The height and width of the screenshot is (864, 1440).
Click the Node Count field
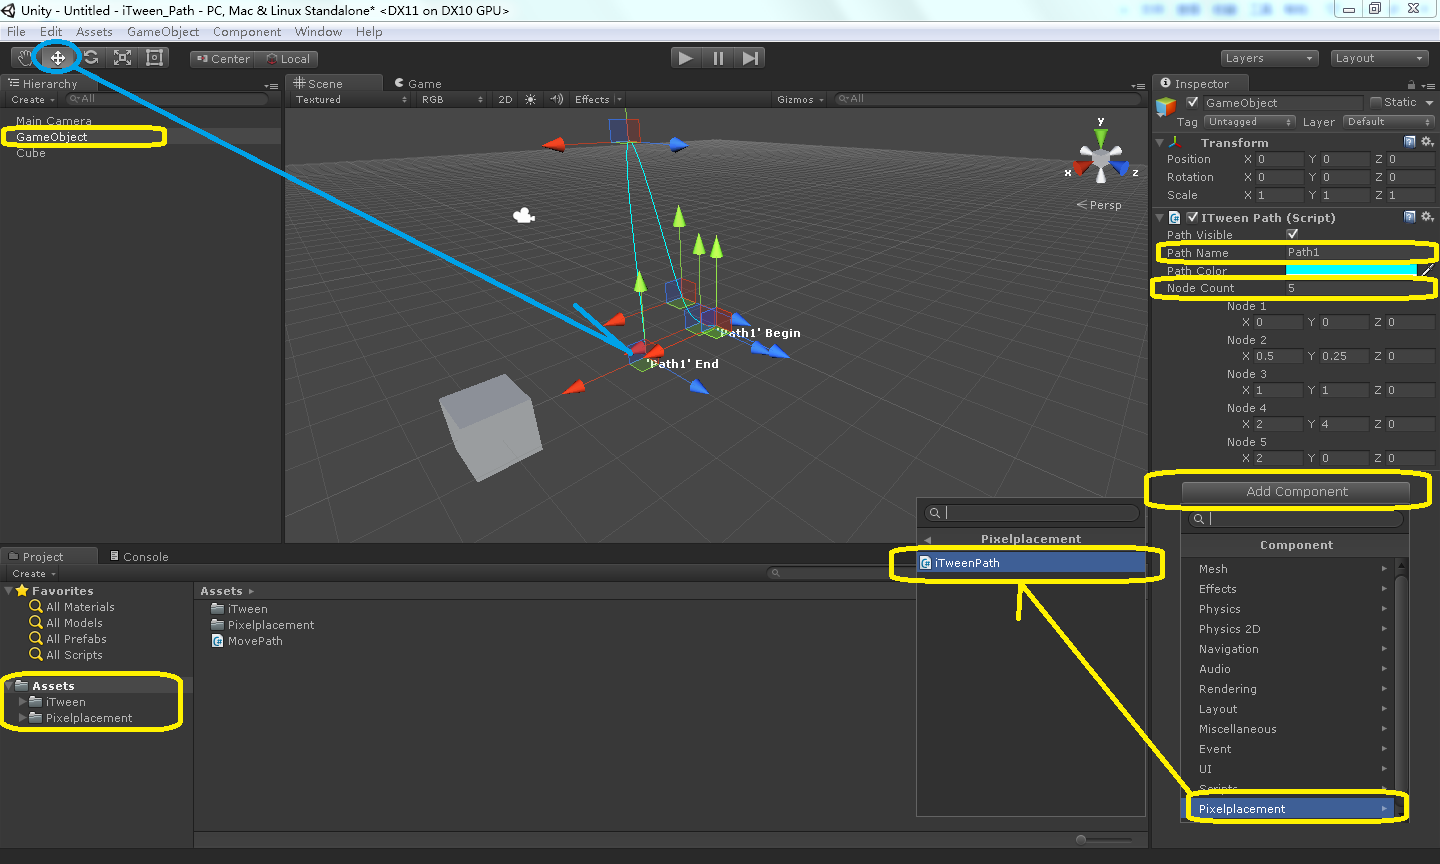[1359, 288]
